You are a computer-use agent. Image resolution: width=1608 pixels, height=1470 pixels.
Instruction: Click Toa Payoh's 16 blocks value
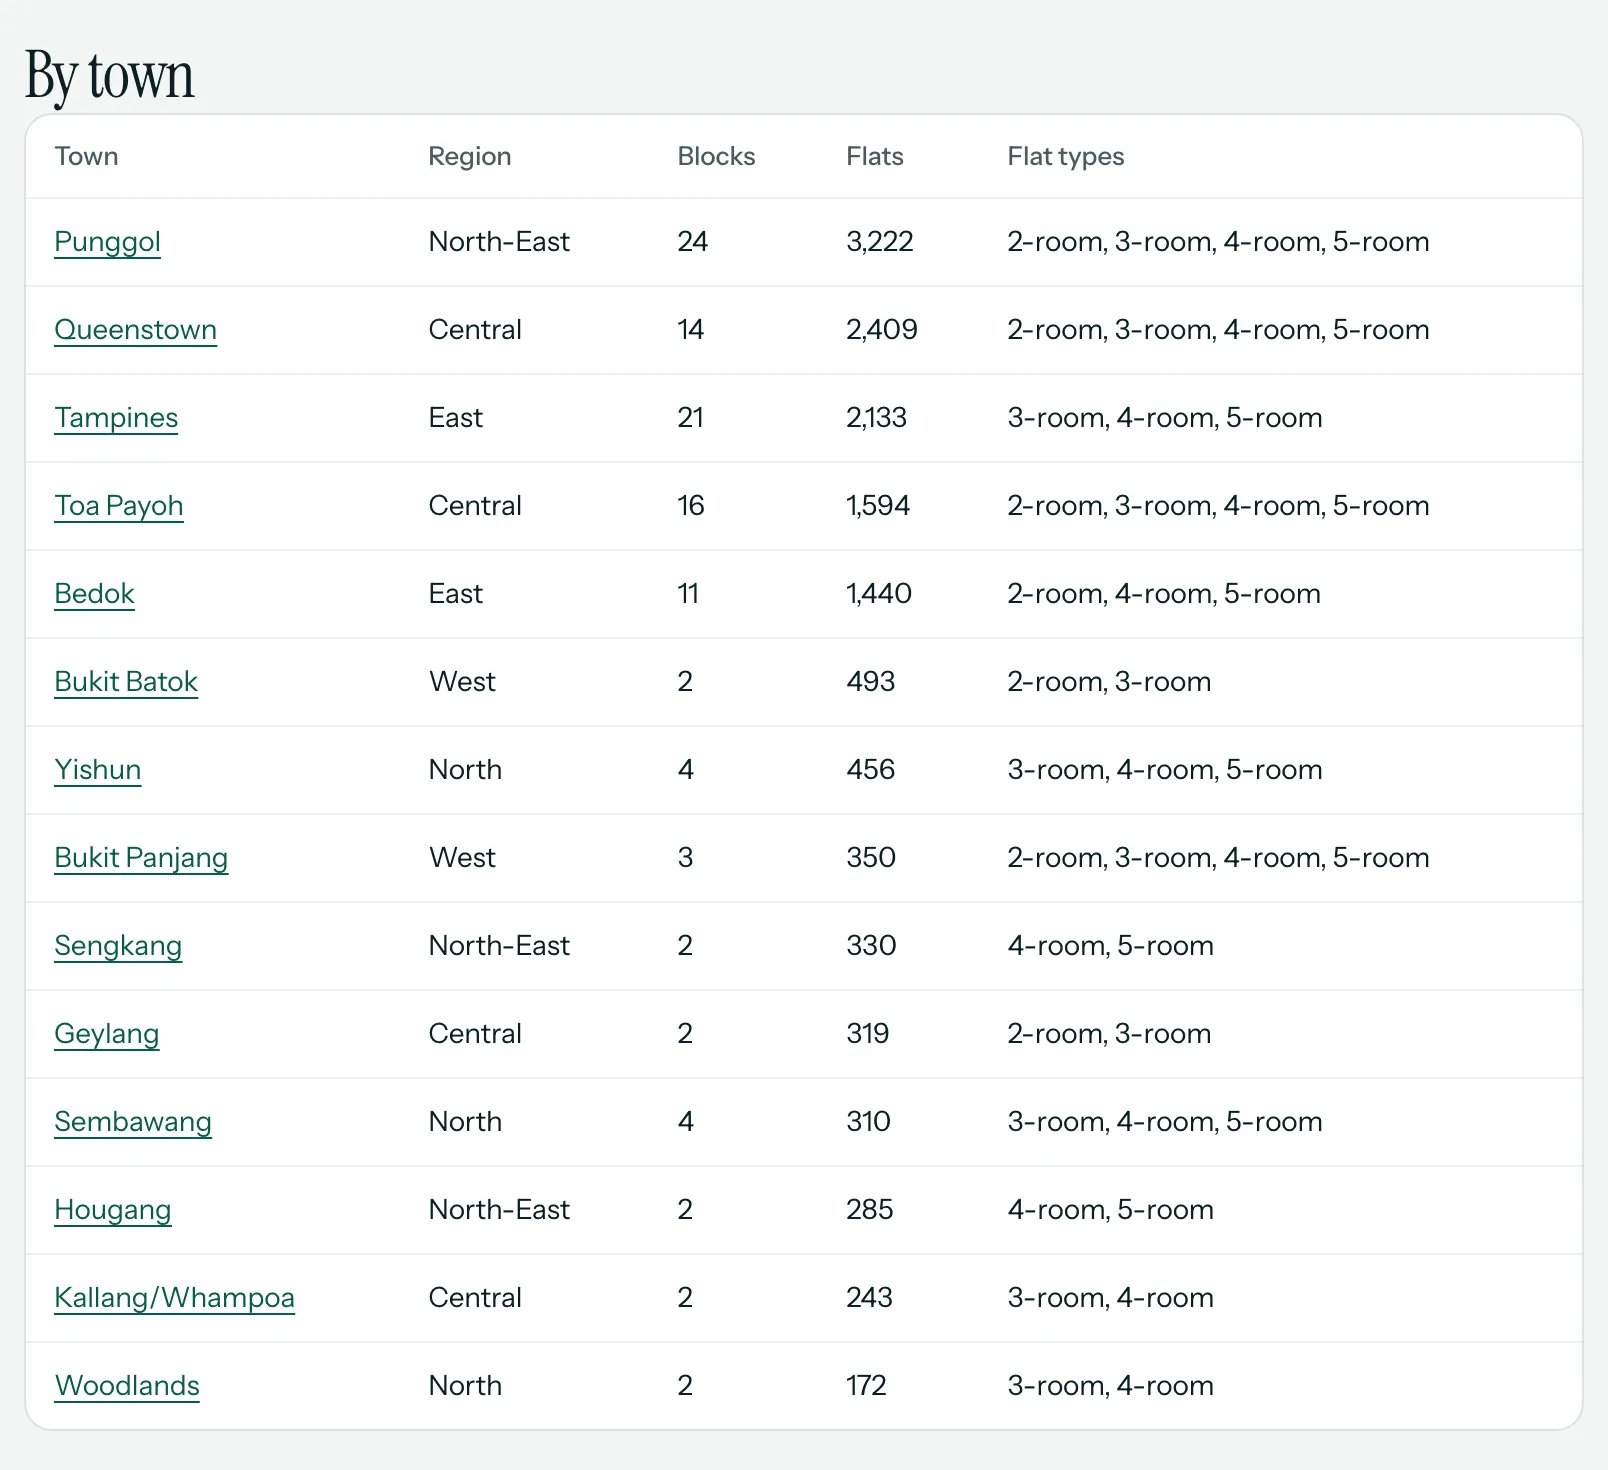691,506
